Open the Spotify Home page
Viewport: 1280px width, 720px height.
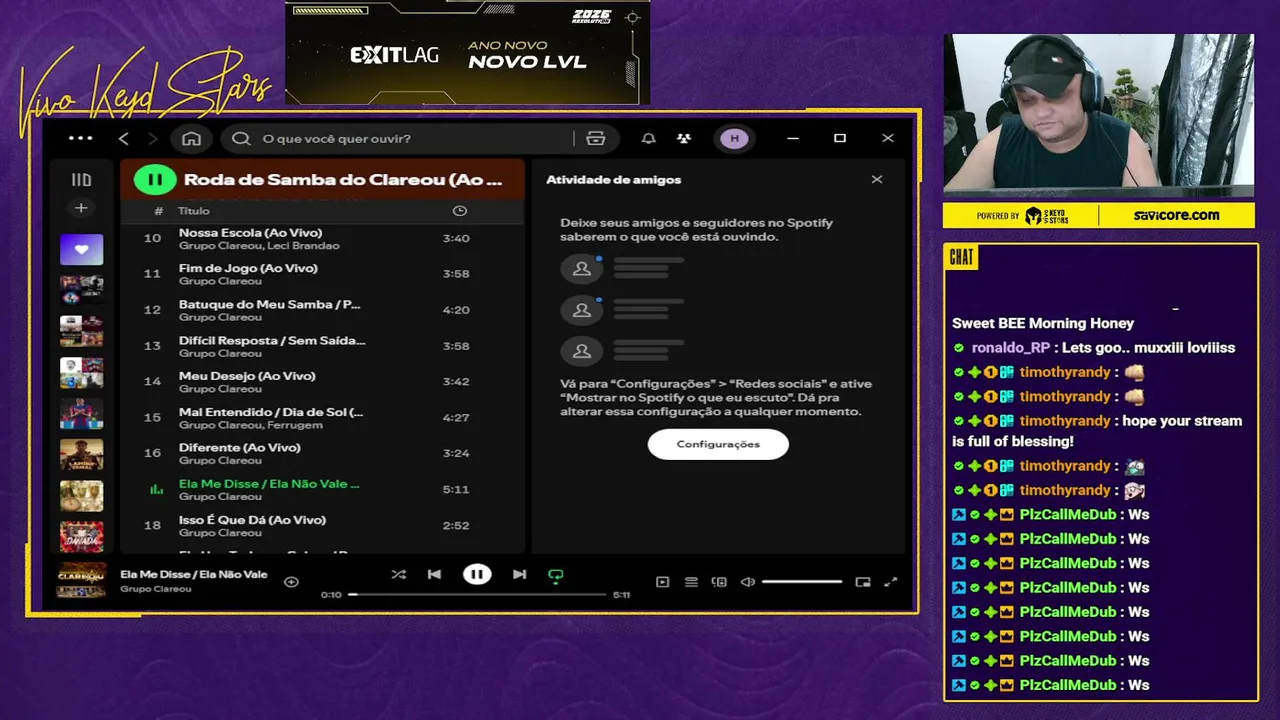(x=192, y=138)
